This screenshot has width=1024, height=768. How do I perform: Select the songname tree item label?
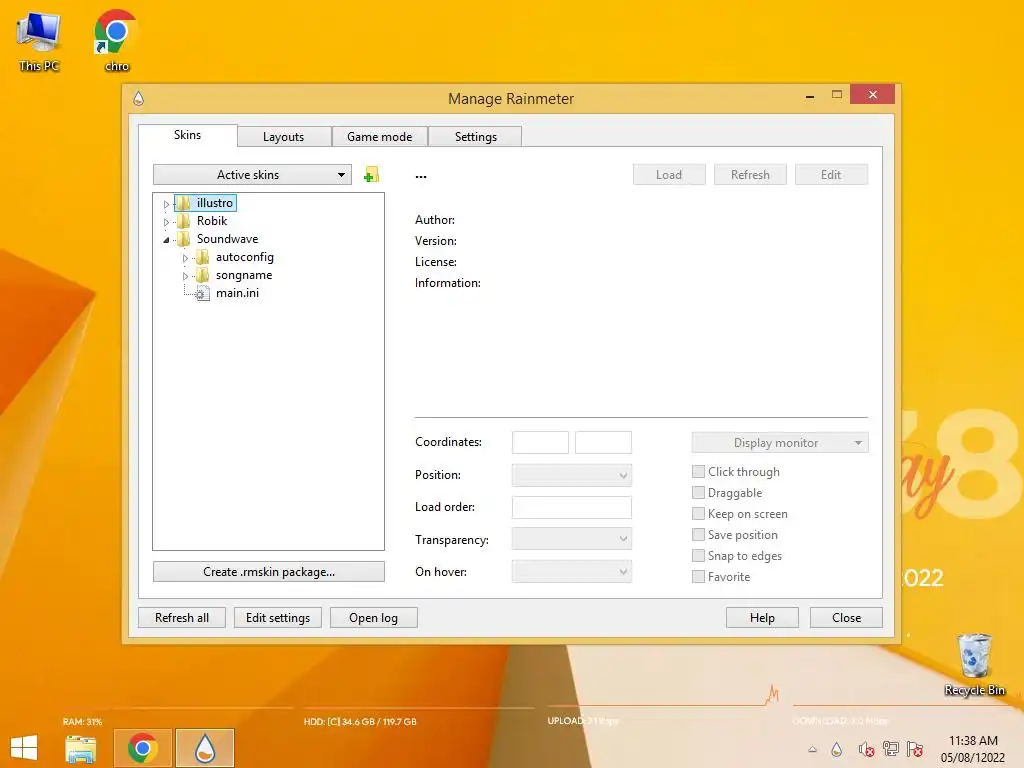[244, 275]
